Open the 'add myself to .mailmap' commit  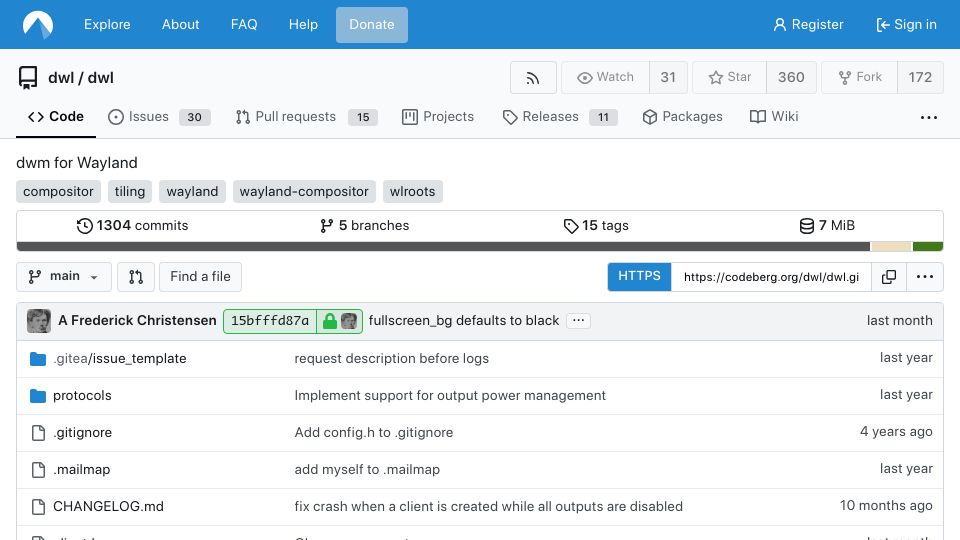pyautogui.click(x=367, y=470)
